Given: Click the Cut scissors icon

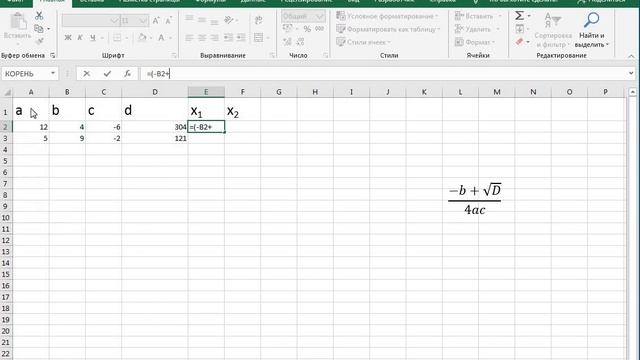Looking at the screenshot, I should click(39, 16).
